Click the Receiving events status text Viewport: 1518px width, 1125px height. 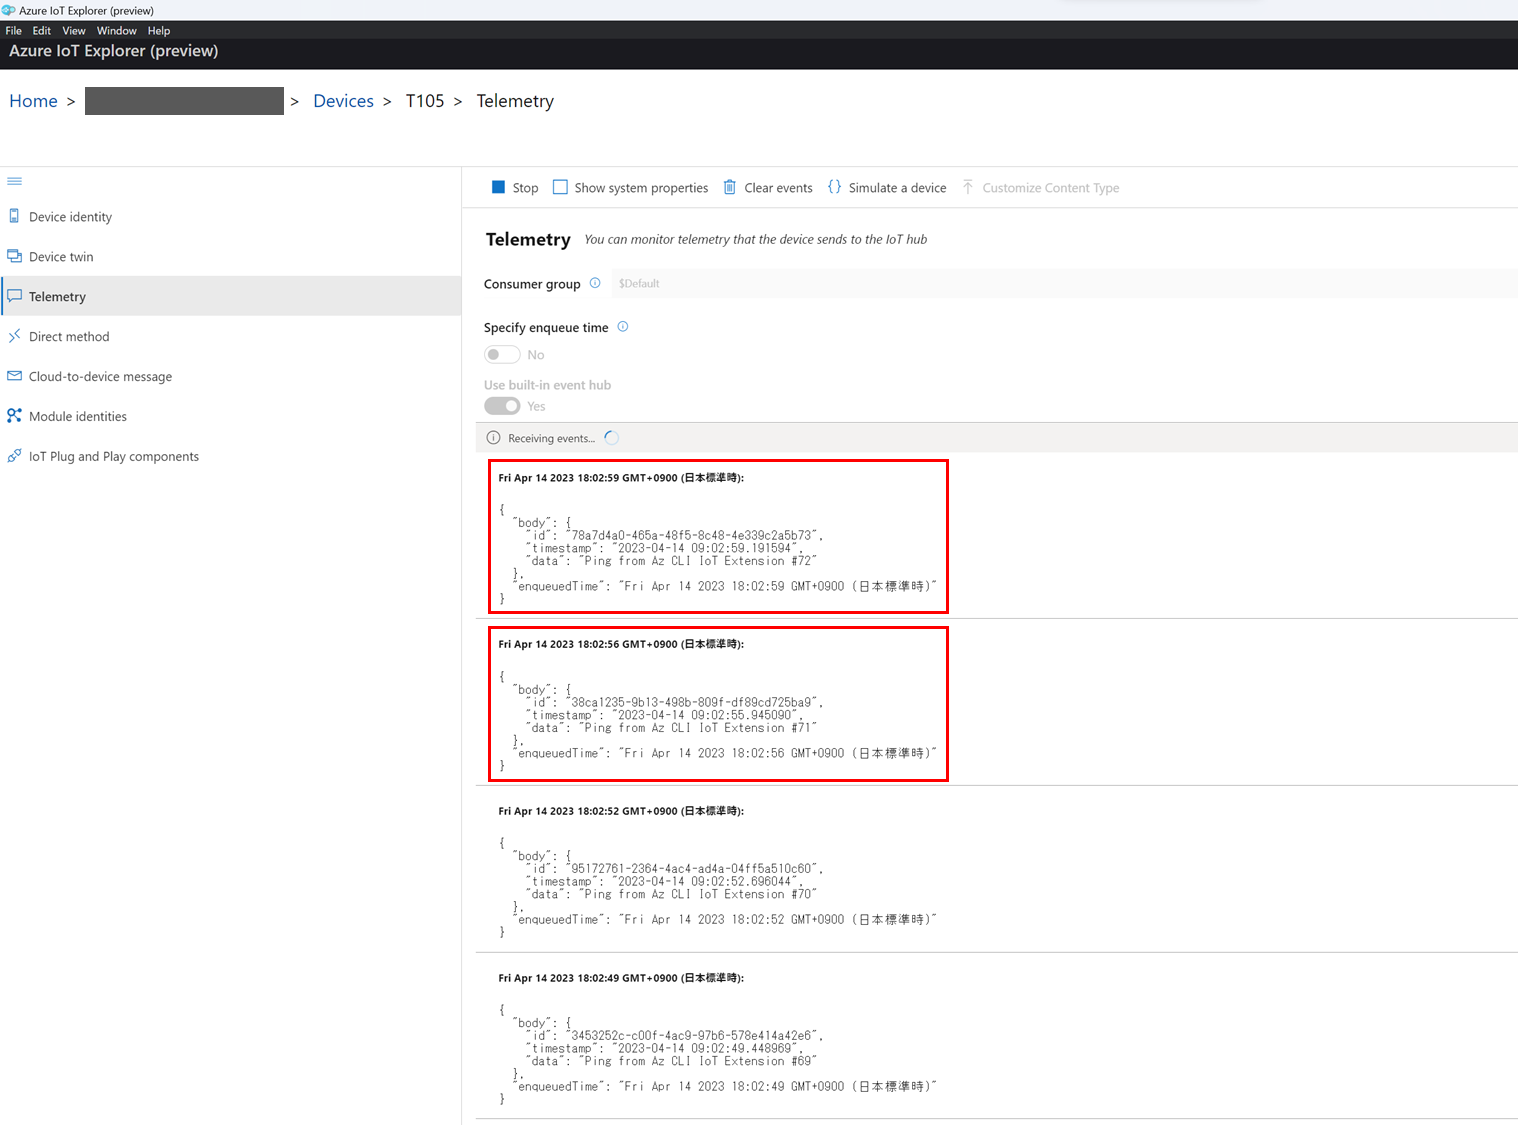[x=551, y=438]
